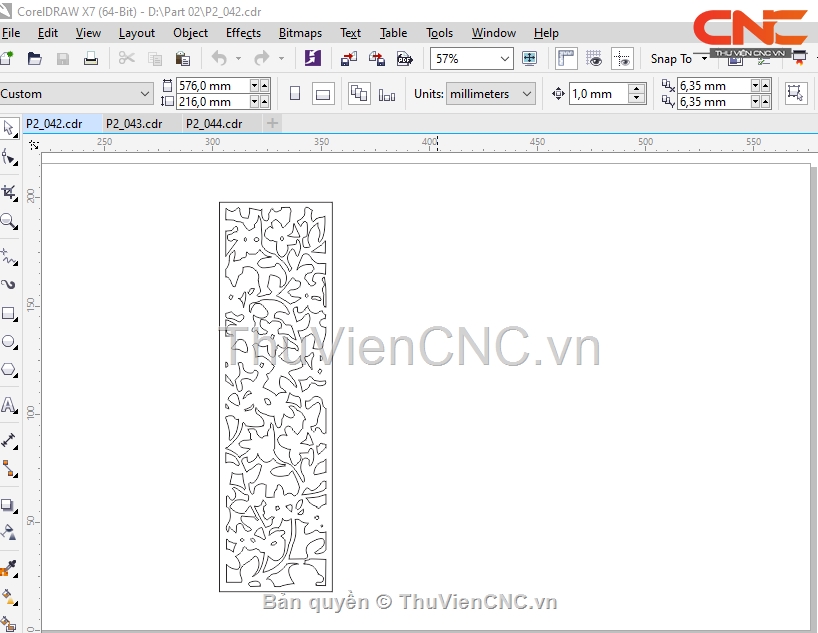Open the Bitmaps menu
The image size is (818, 633).
click(300, 33)
